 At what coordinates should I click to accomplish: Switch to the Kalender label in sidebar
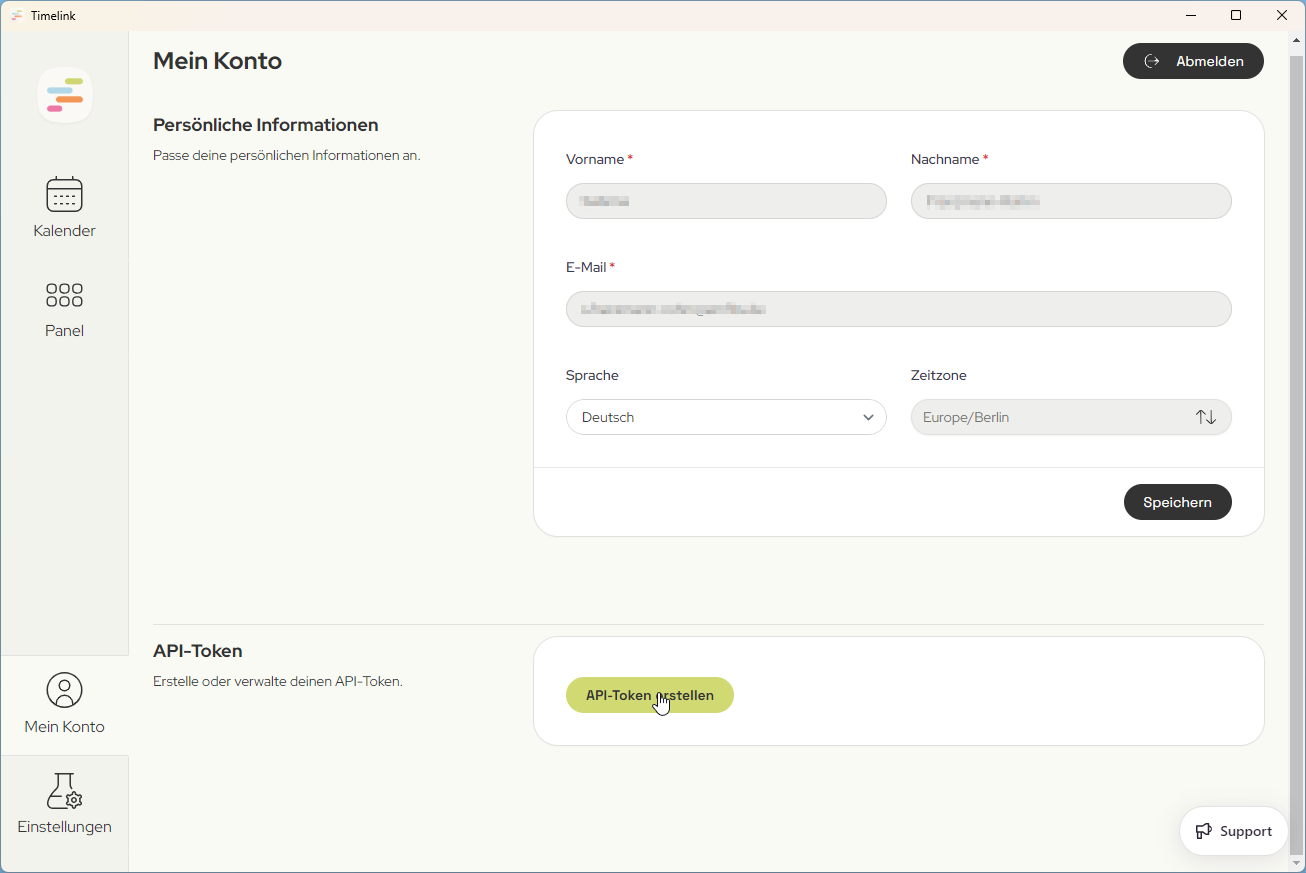point(64,231)
